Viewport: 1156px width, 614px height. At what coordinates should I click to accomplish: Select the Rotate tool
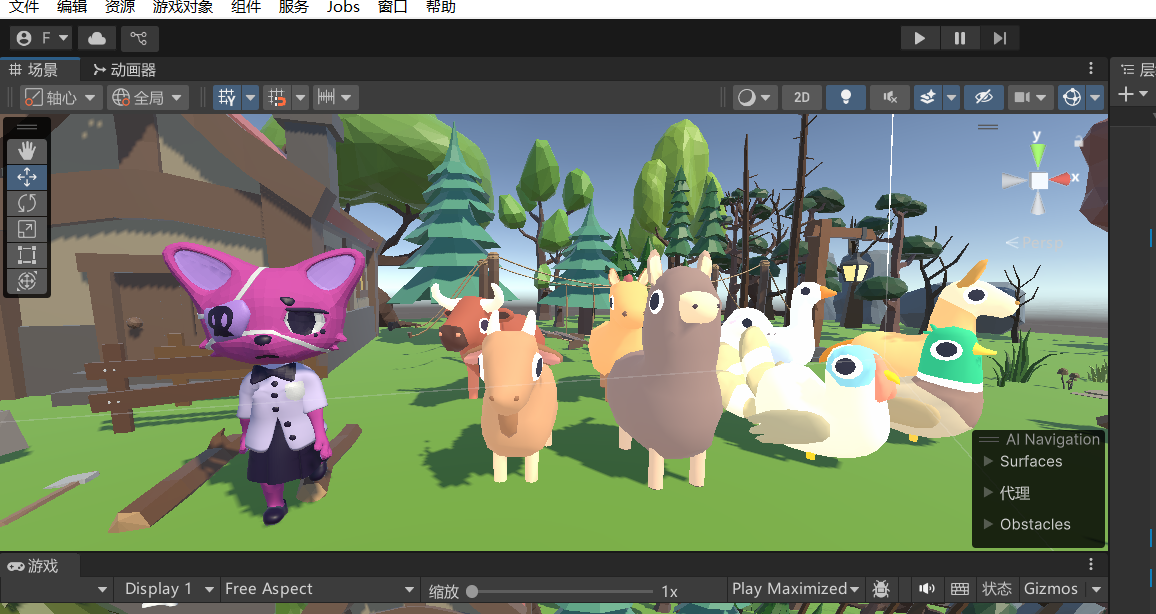click(x=27, y=203)
